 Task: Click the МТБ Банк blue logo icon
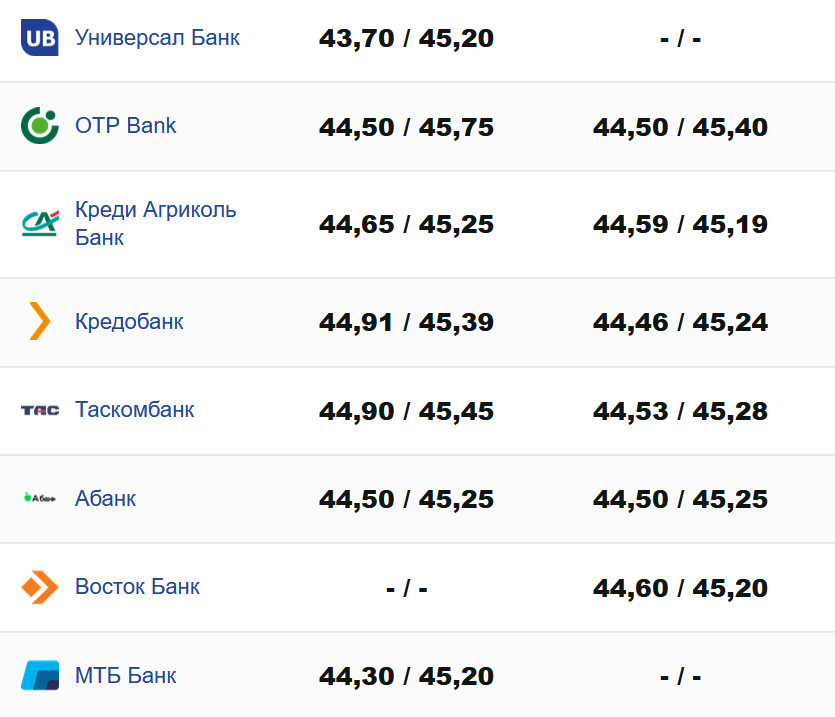pyautogui.click(x=40, y=675)
